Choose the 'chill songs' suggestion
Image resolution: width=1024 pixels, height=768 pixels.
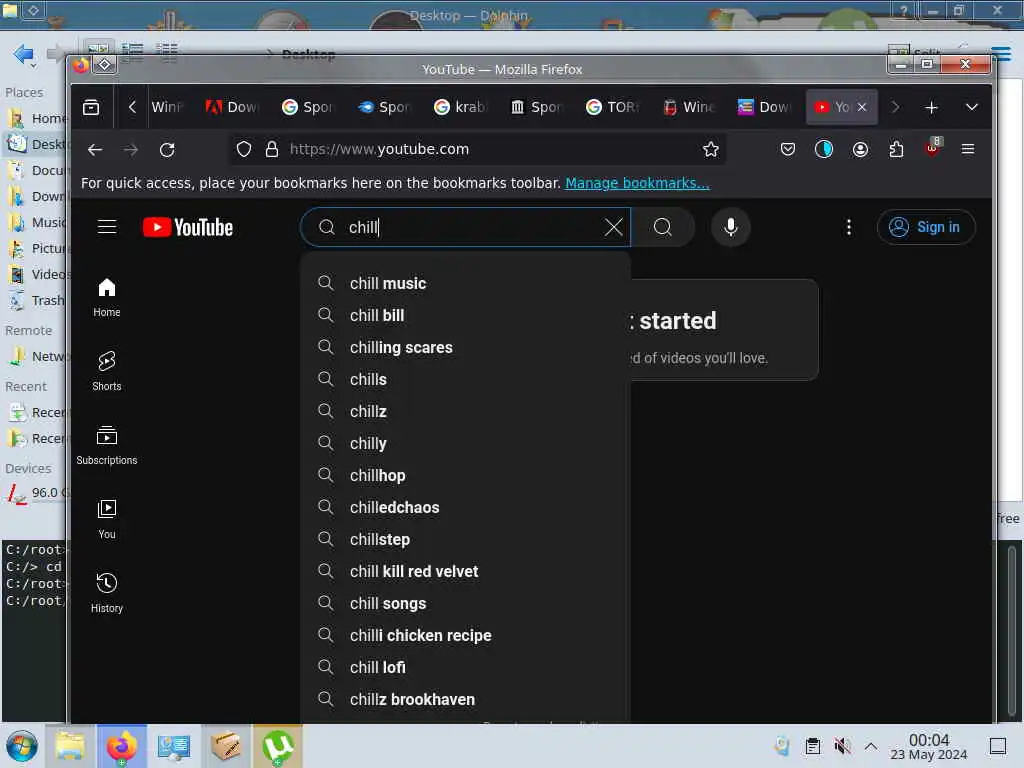pos(466,603)
